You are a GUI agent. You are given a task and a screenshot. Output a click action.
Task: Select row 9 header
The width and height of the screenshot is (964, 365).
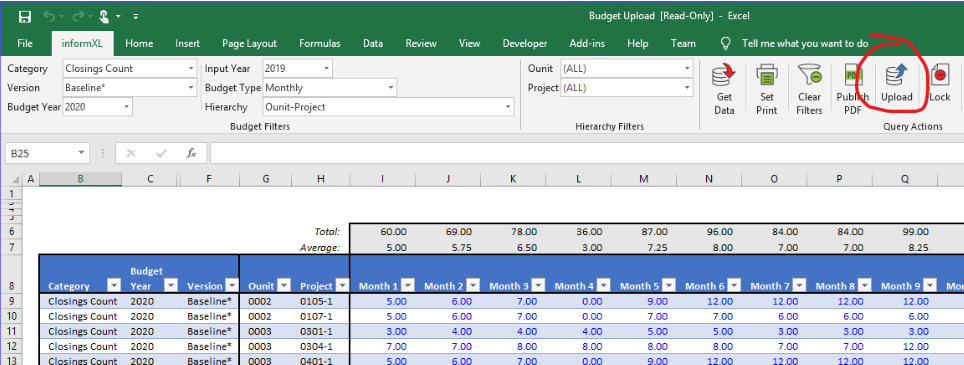(x=10, y=301)
